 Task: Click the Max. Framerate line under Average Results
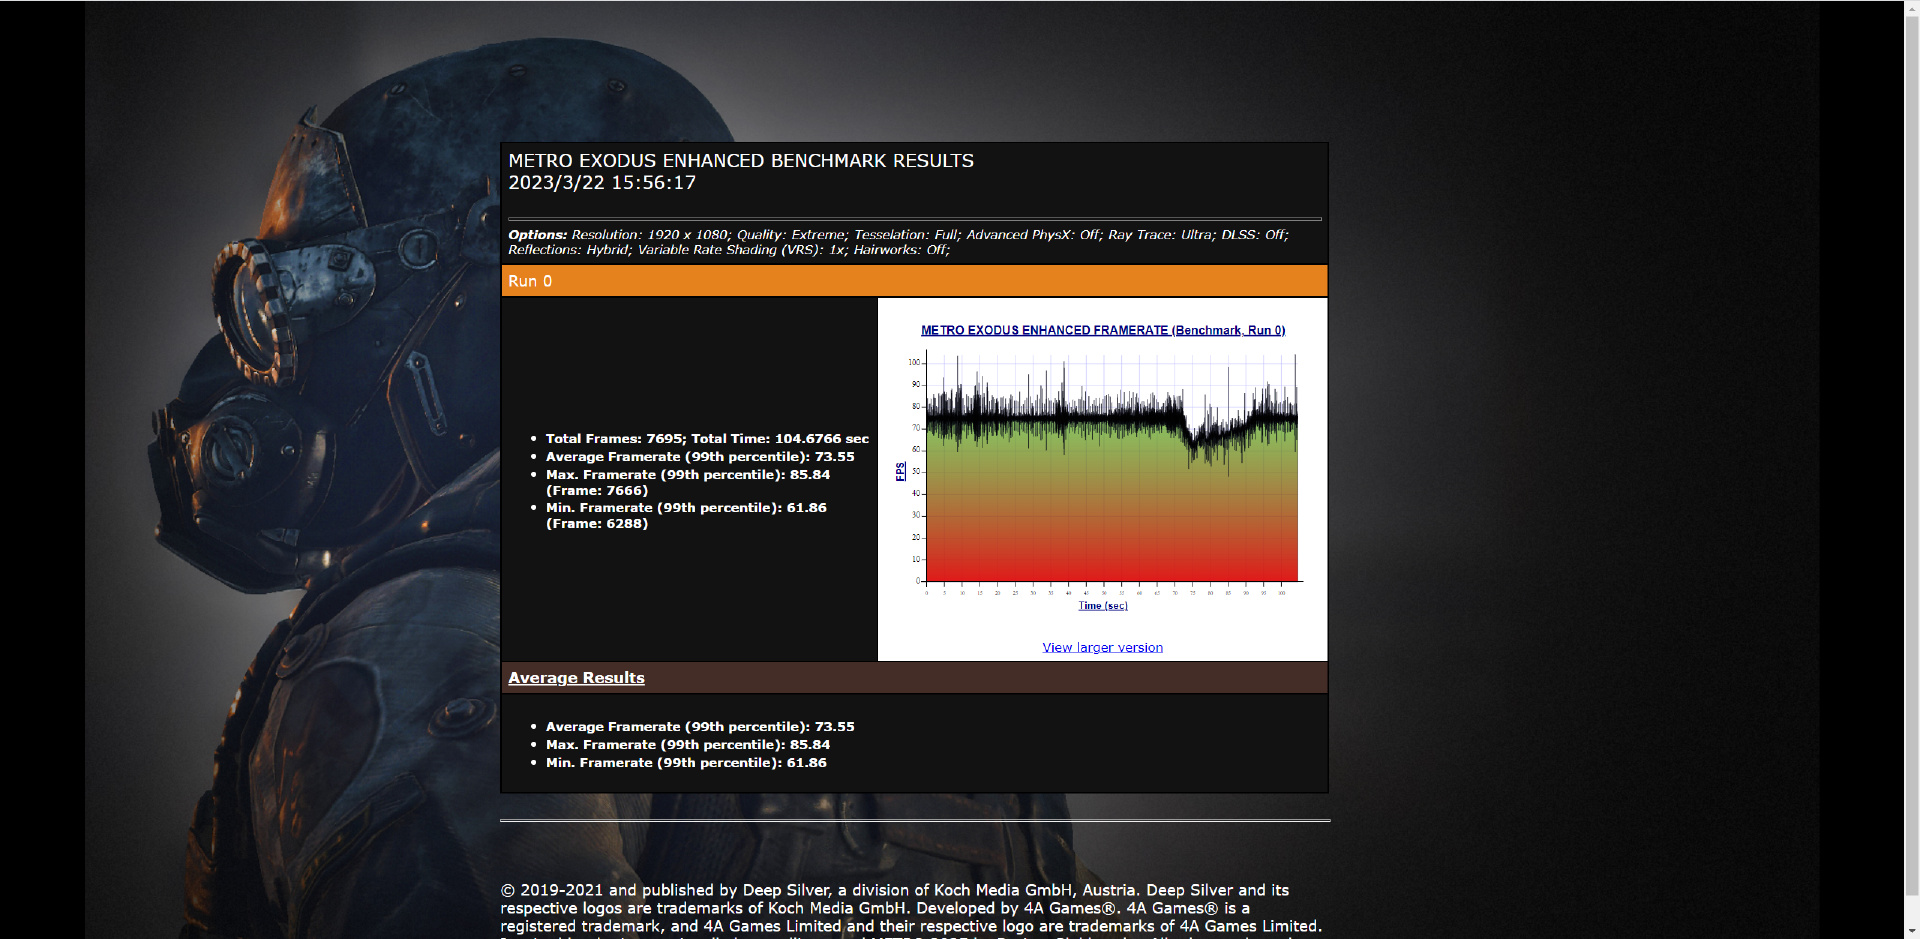click(x=688, y=745)
